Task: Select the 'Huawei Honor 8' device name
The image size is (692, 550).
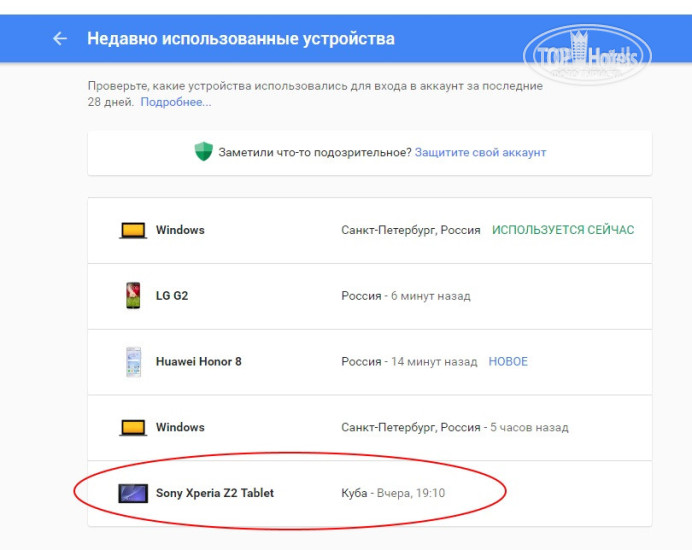Action: [x=198, y=362]
